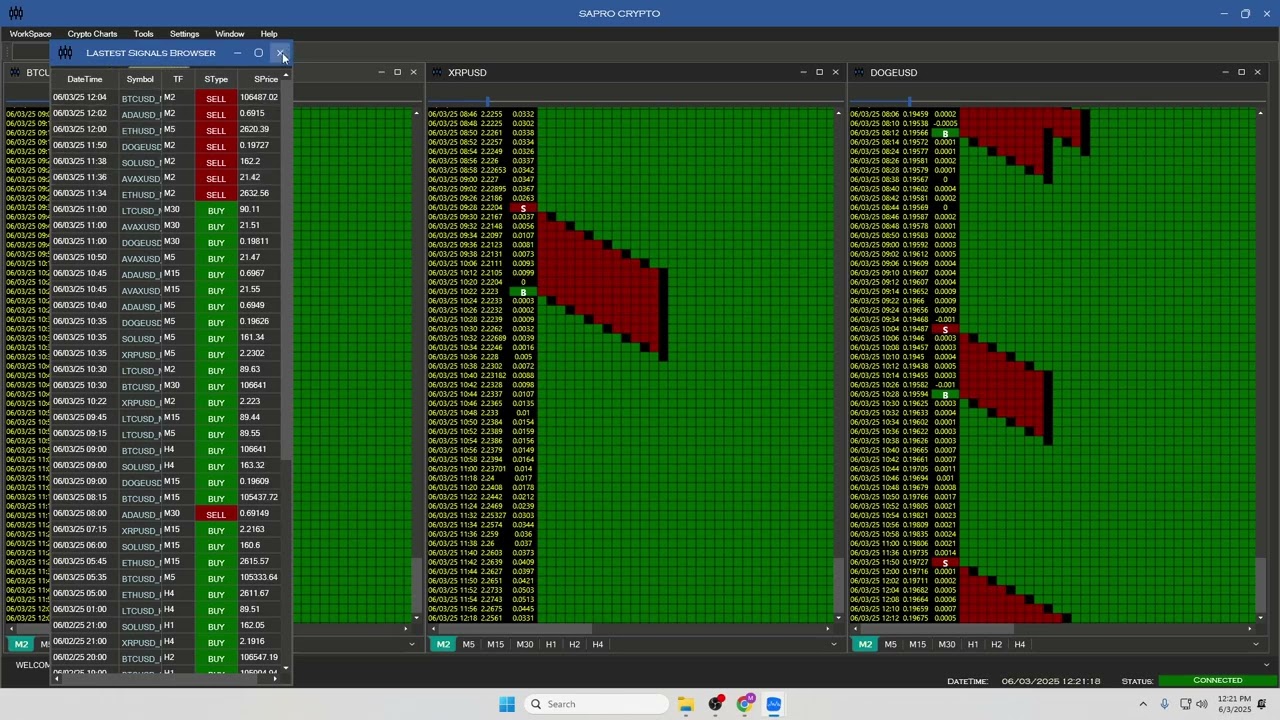Open the Window menu
This screenshot has height=720, width=1280.
coord(229,34)
